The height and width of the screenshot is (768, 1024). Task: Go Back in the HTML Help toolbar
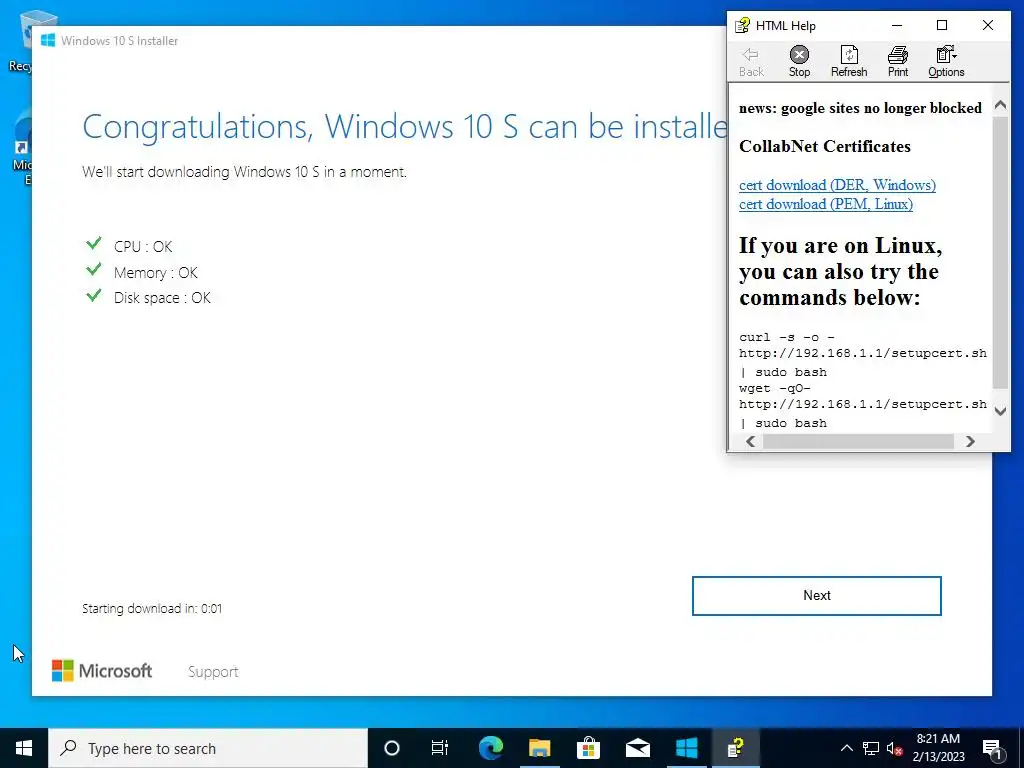751,62
